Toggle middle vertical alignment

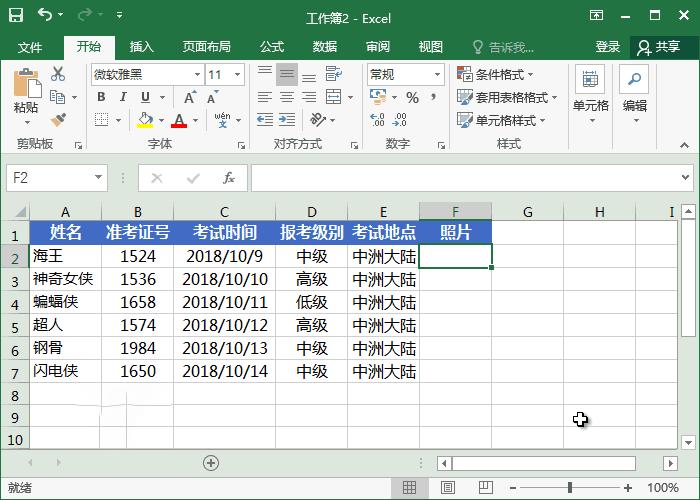(x=287, y=74)
